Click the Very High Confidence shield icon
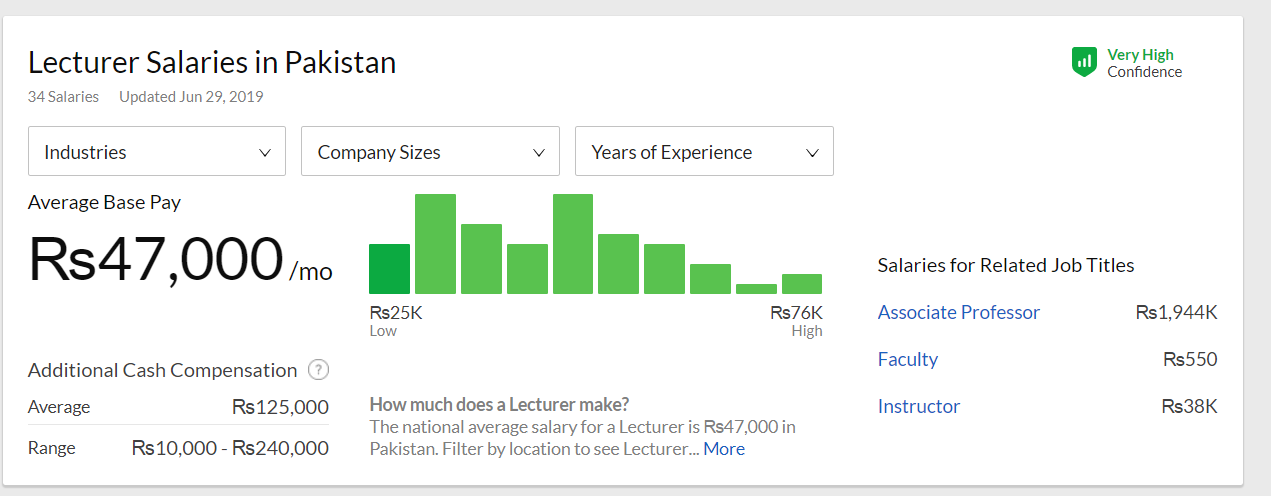The image size is (1271, 496). 1084,62
